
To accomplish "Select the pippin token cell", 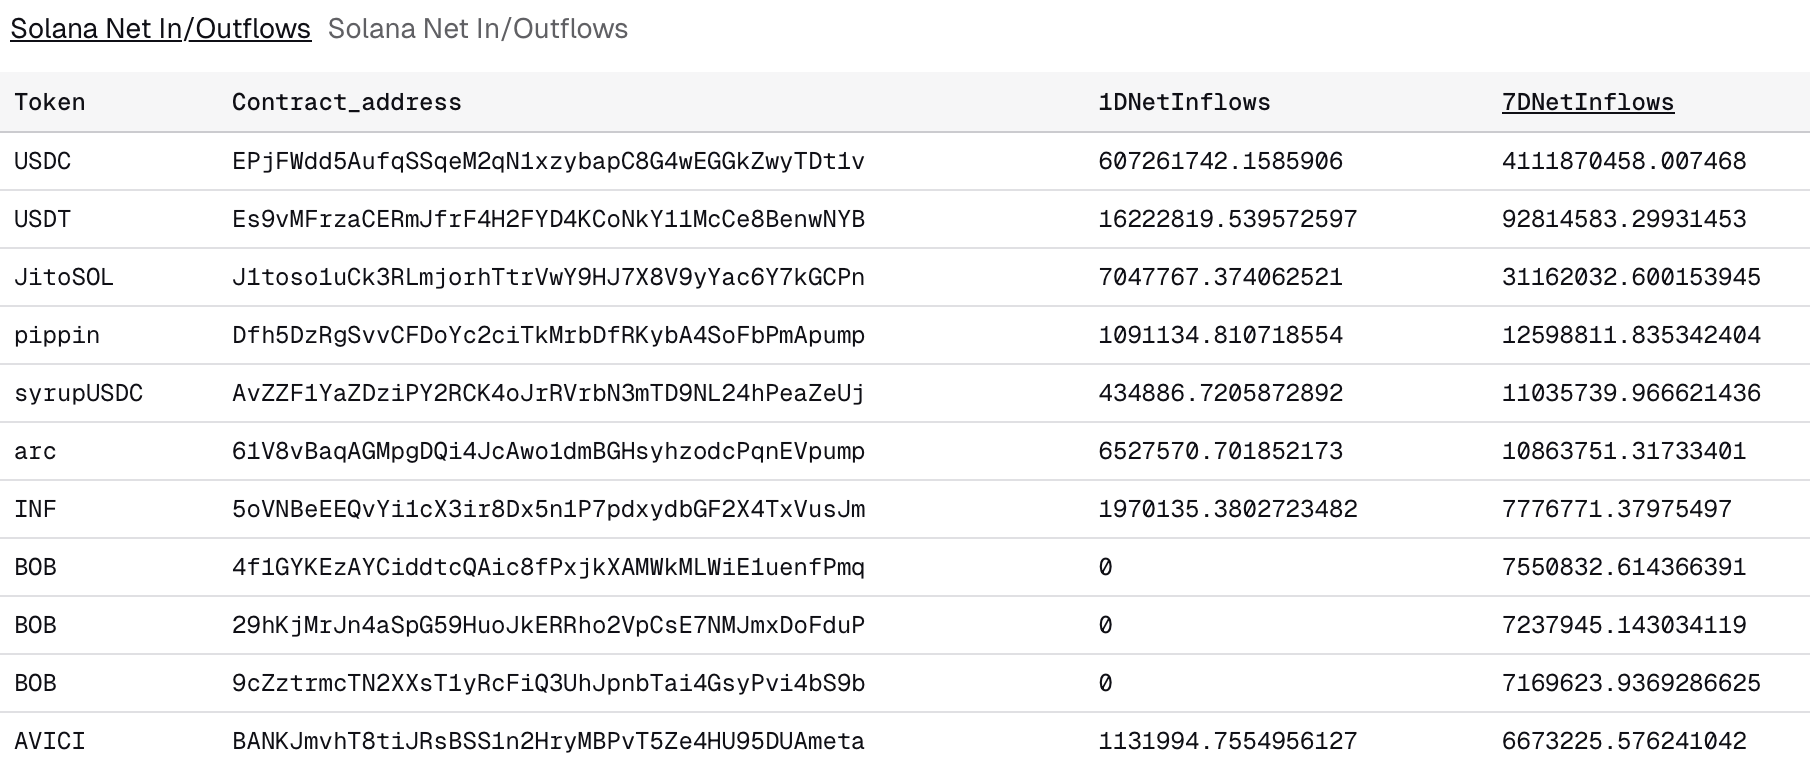I will tap(57, 335).
